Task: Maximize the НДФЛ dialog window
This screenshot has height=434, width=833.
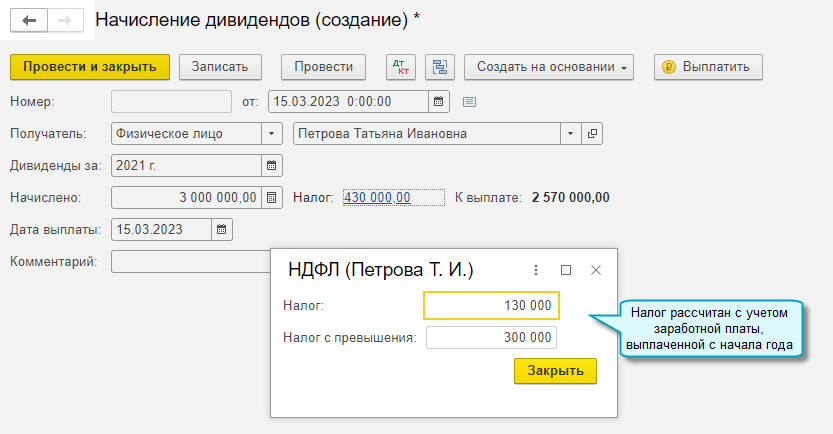Action: click(566, 270)
